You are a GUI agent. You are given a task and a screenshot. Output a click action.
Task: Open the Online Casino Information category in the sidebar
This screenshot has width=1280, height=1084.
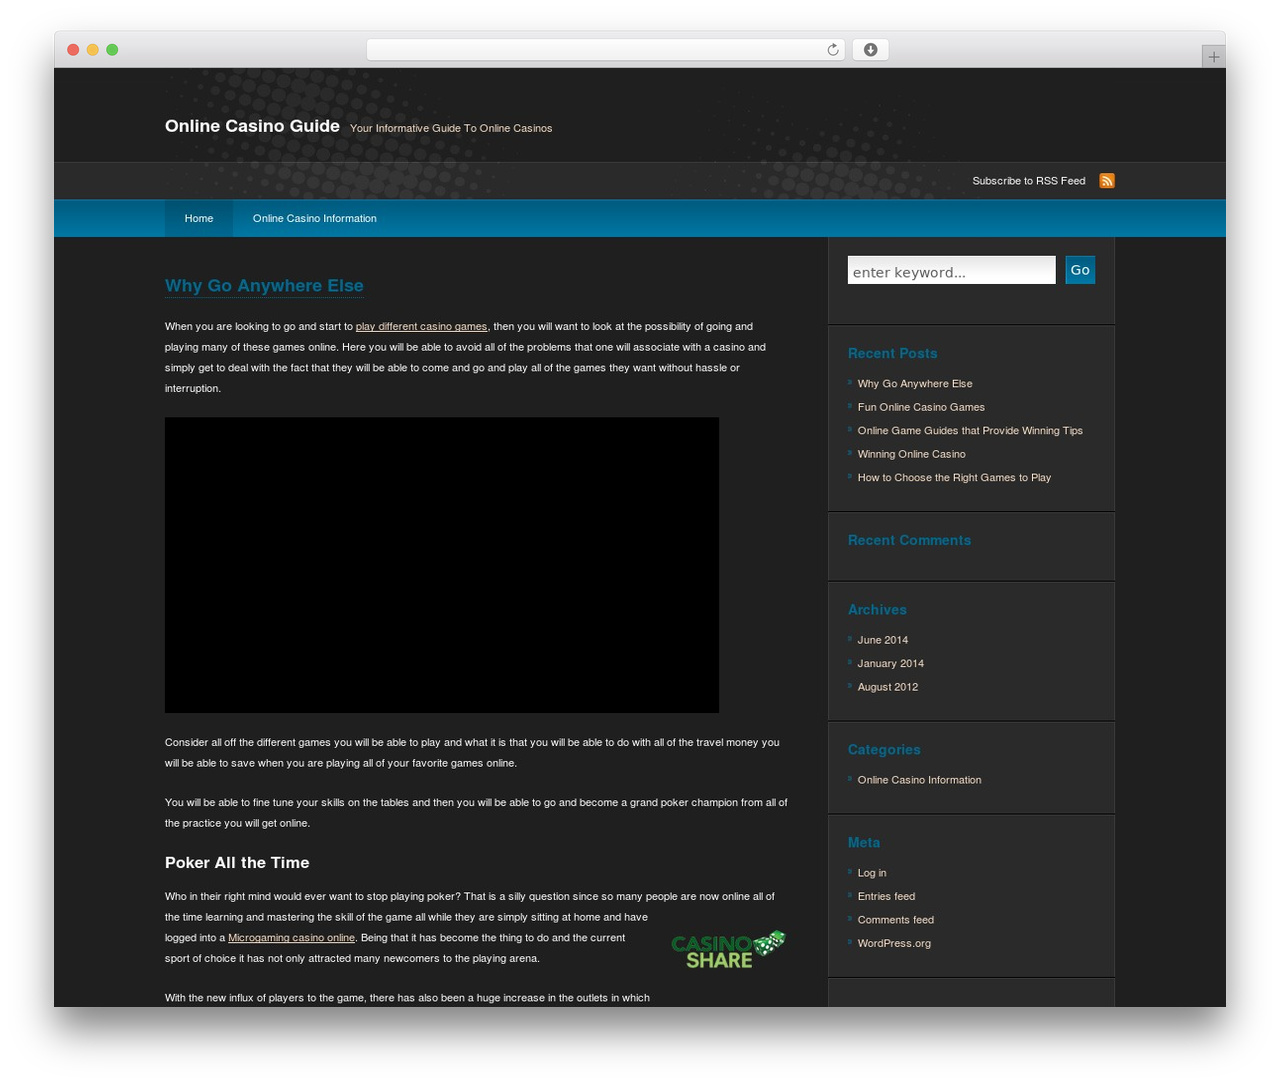(x=919, y=780)
